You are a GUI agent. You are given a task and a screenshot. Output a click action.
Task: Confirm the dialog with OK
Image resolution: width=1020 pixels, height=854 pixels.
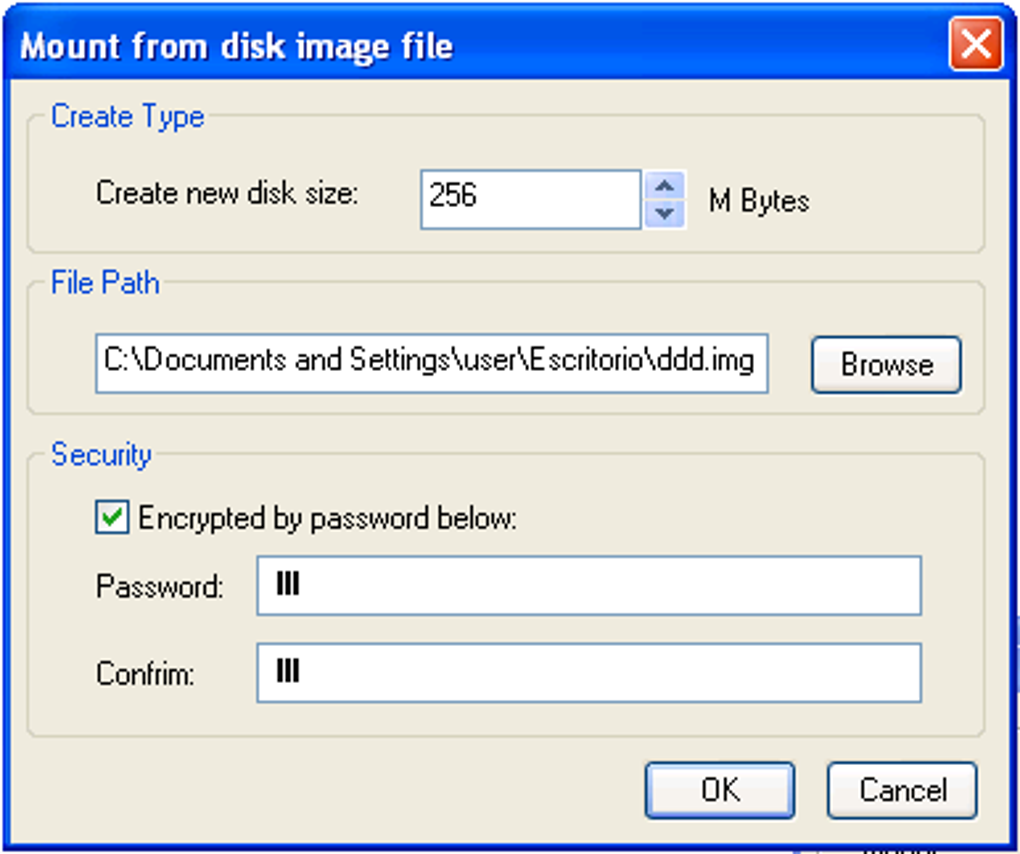719,790
